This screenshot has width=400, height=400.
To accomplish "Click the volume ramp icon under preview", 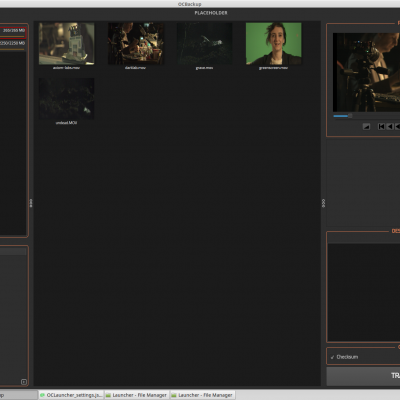I will 366,126.
